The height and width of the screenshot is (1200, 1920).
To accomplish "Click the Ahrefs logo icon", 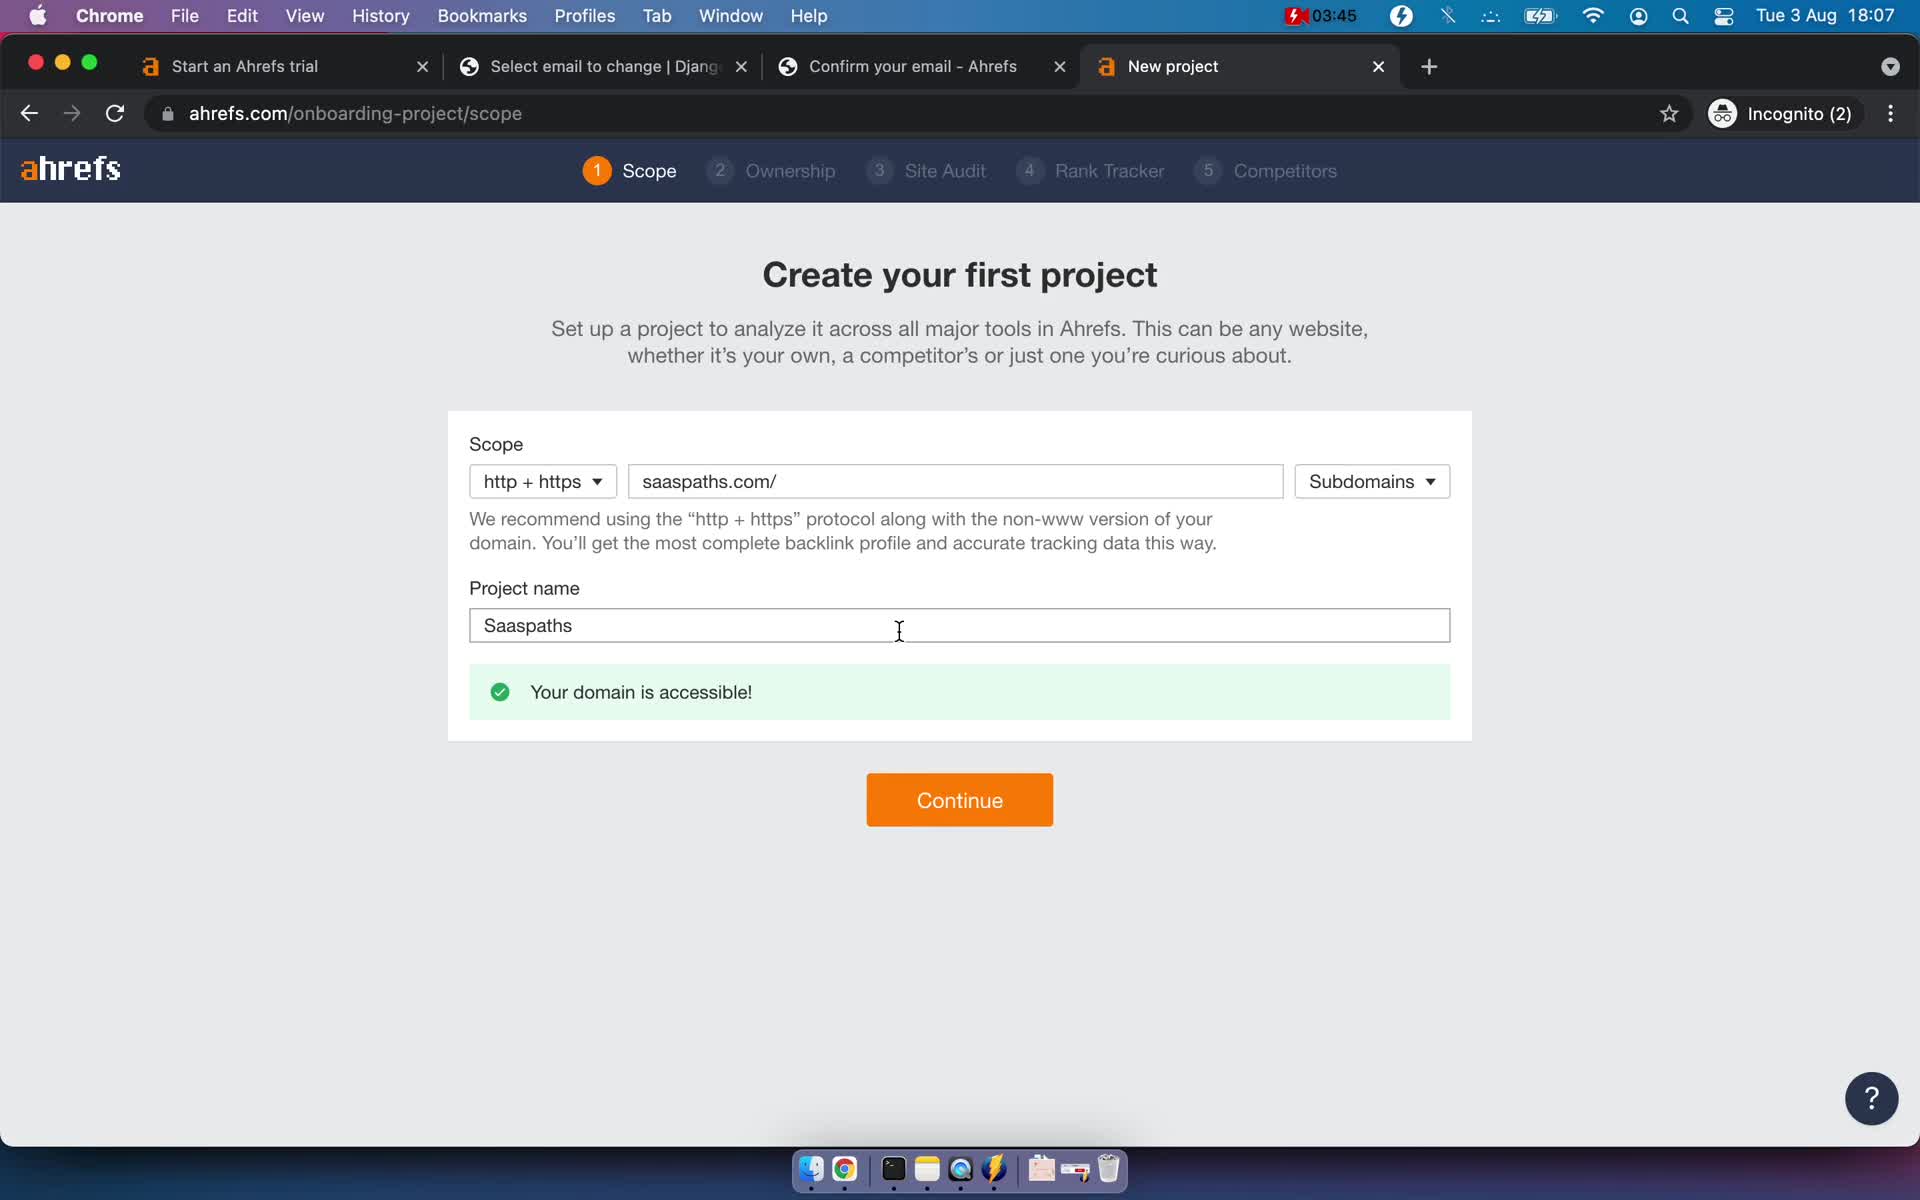I will (69, 169).
